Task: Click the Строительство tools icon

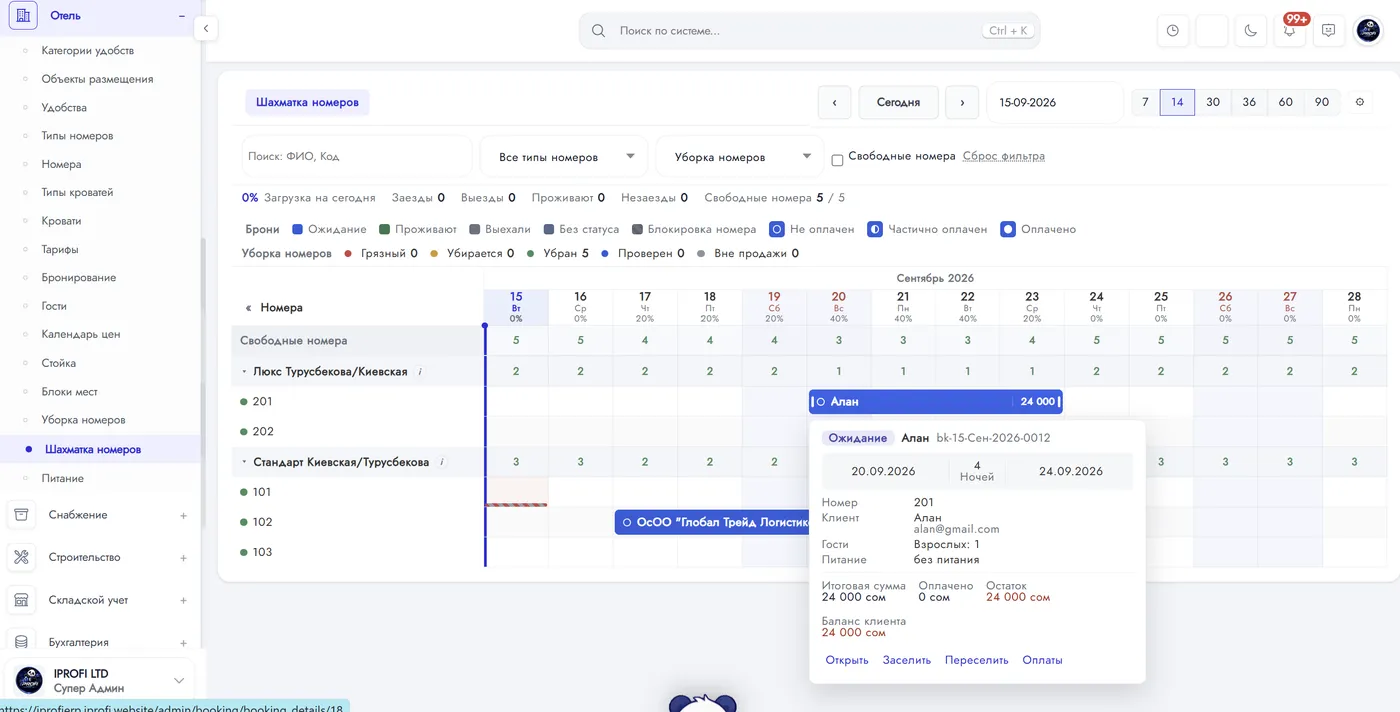Action: pyautogui.click(x=21, y=557)
